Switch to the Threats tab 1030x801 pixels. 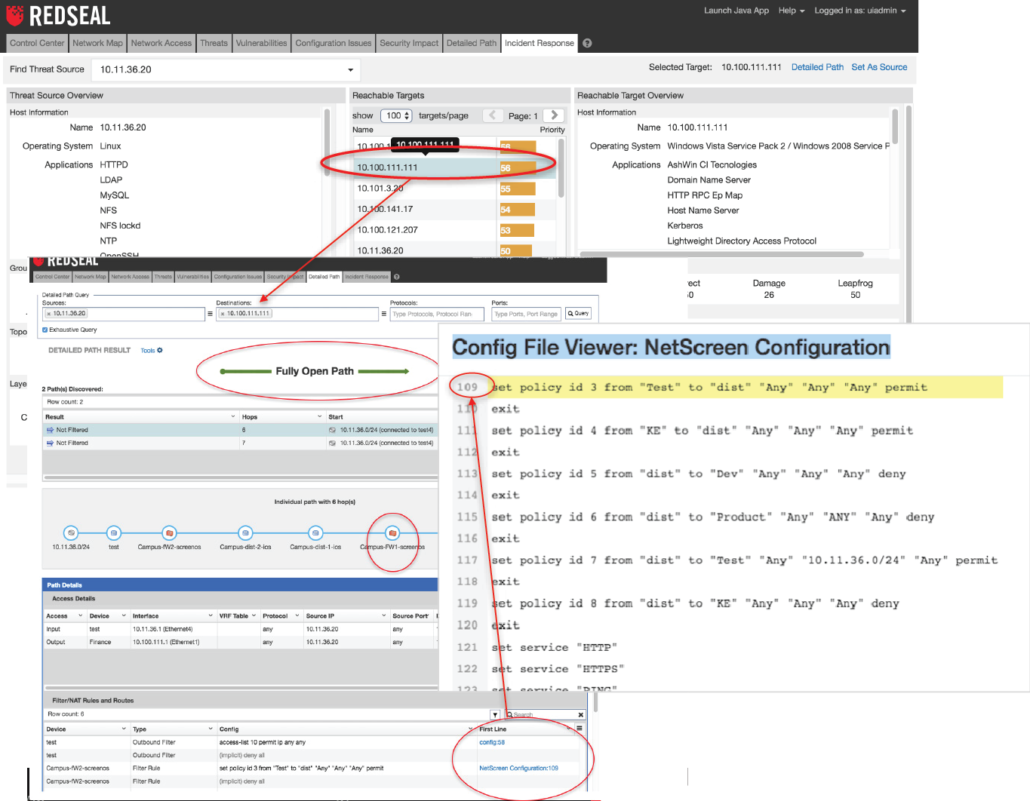click(213, 43)
